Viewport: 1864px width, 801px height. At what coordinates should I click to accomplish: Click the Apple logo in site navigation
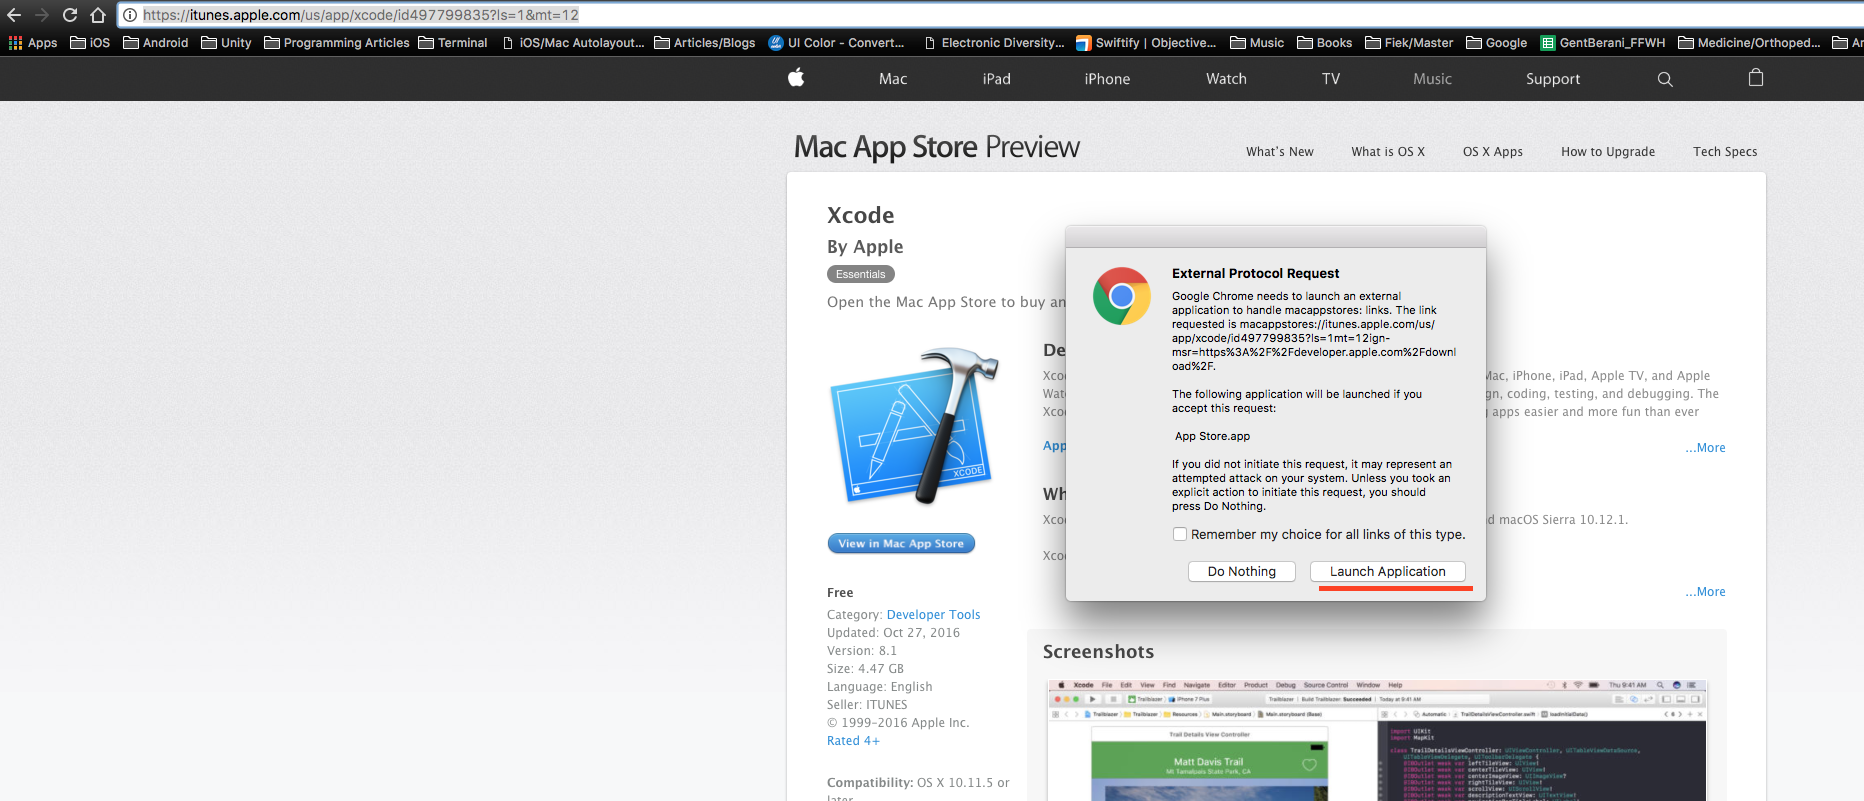[796, 78]
